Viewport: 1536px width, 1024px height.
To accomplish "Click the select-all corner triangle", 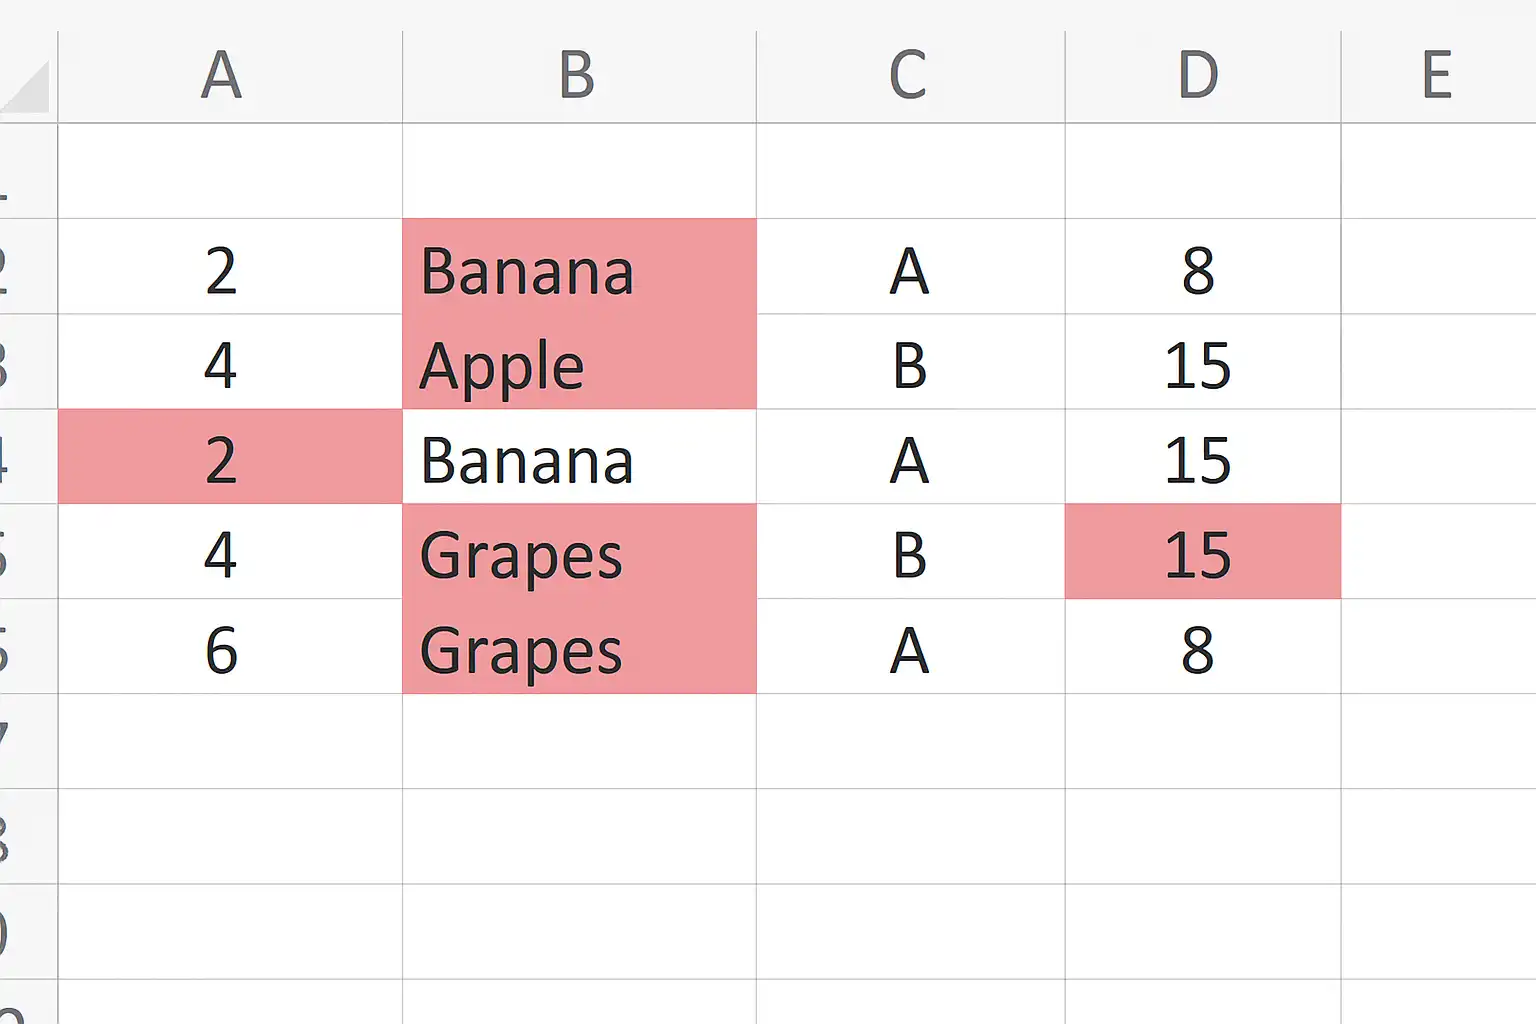I will coord(26,86).
